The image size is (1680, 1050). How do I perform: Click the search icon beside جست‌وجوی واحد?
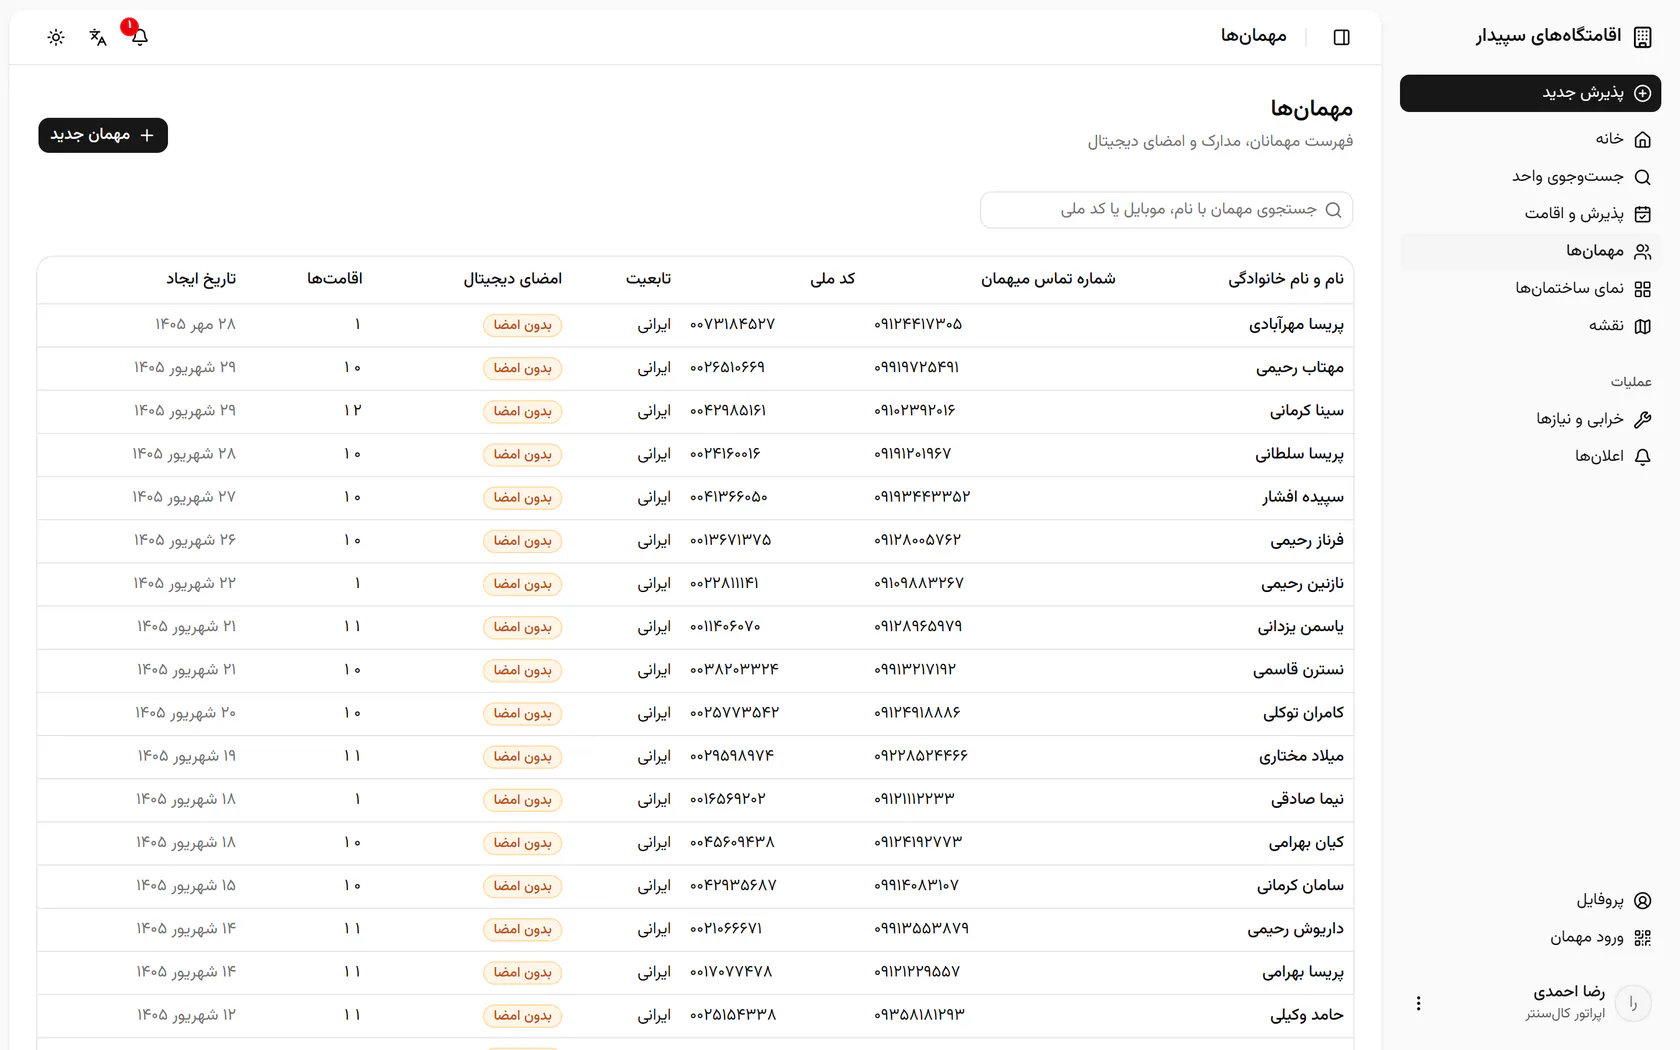1642,177
